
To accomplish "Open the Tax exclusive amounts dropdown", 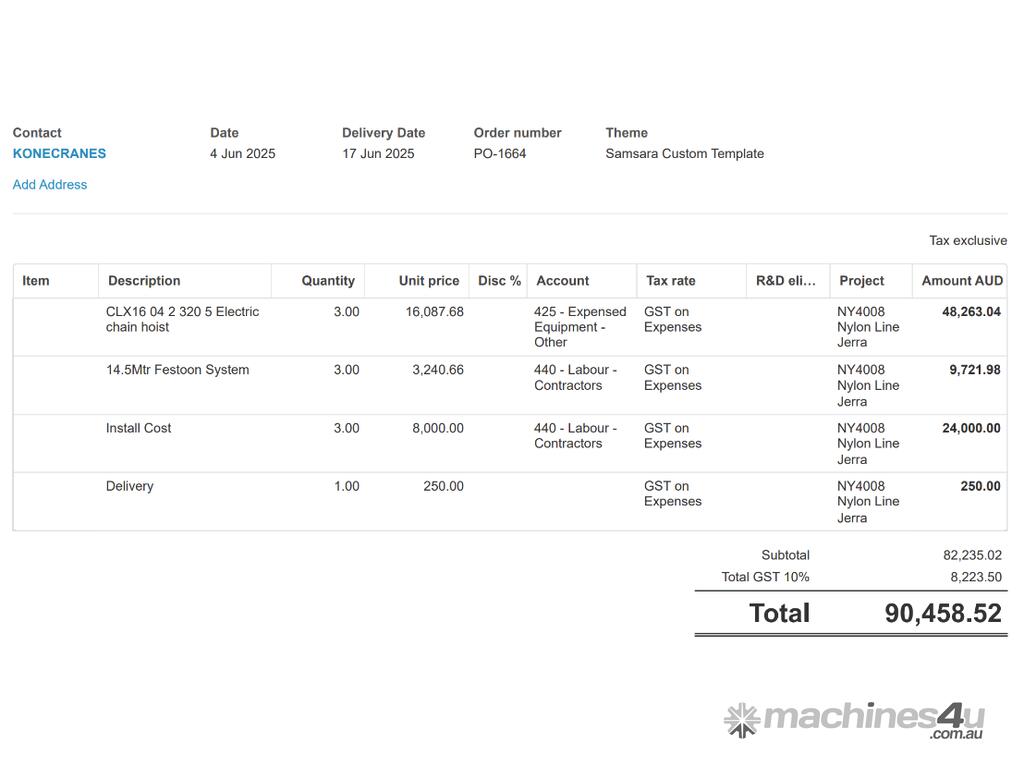I will tap(967, 241).
